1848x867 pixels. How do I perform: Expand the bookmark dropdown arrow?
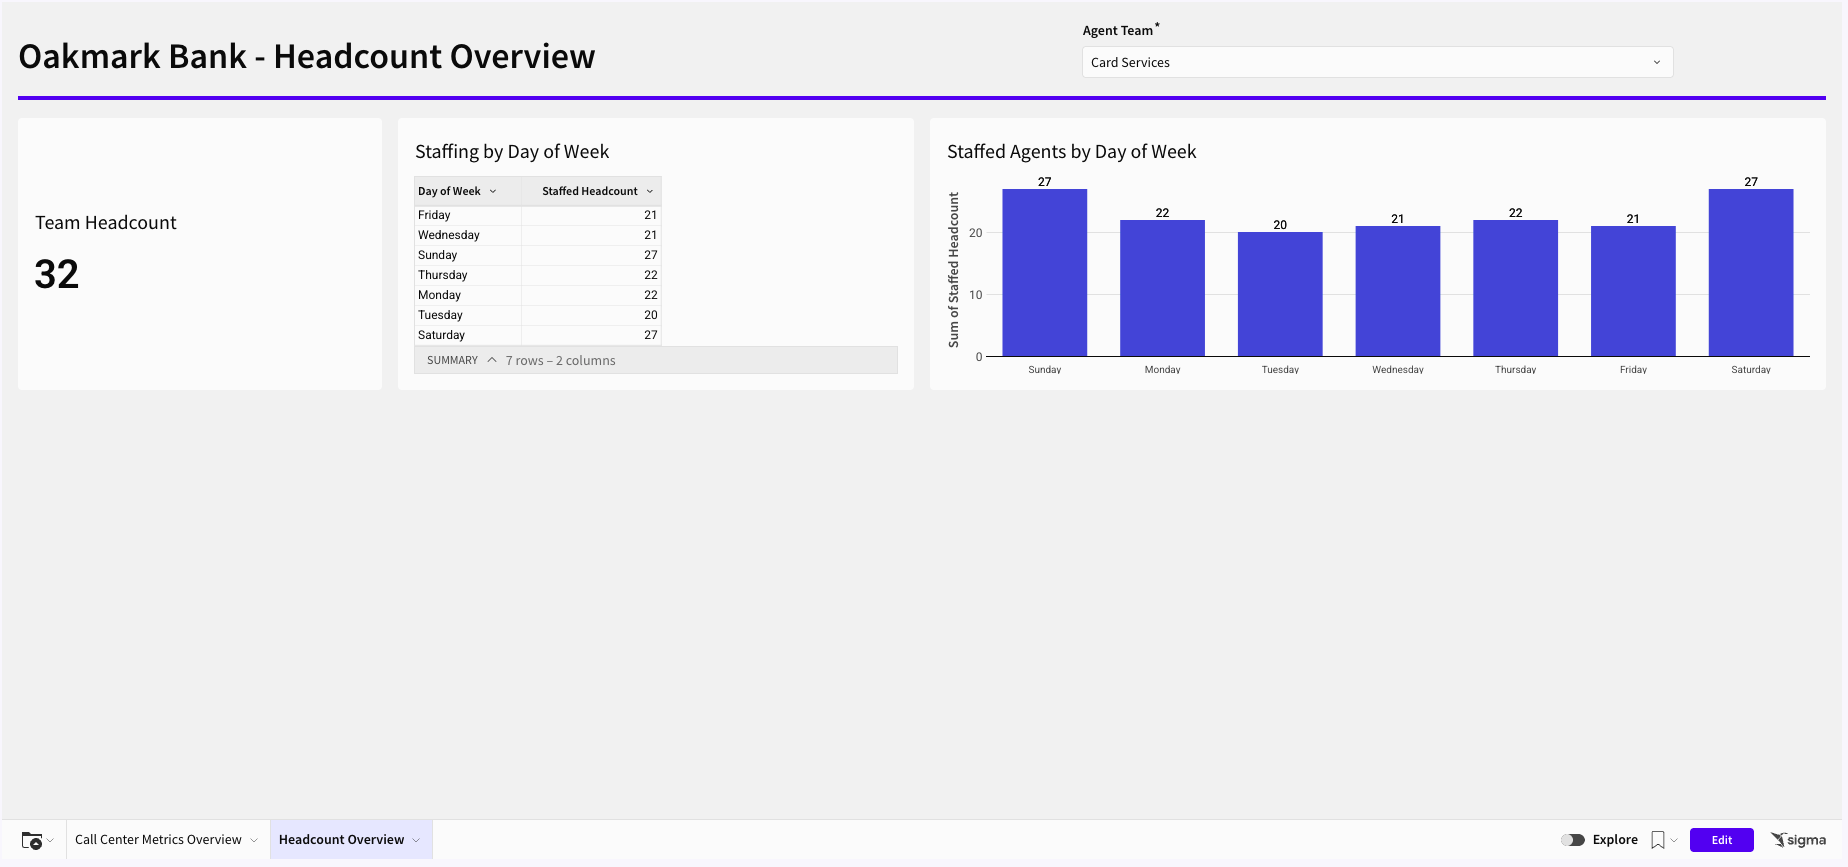tap(1674, 840)
